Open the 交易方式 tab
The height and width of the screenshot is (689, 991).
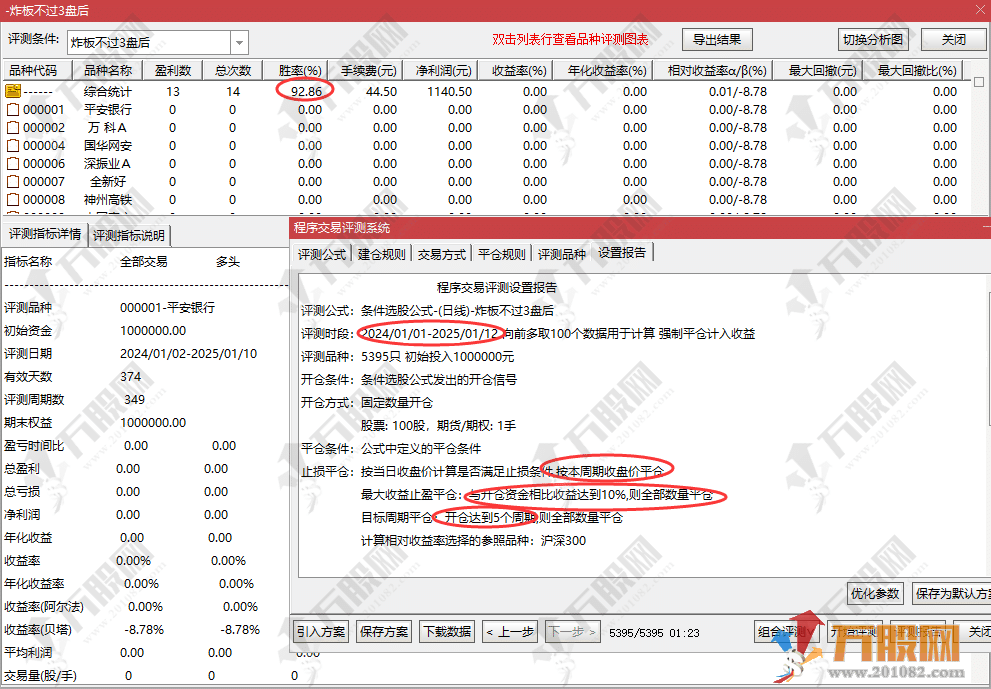441,254
